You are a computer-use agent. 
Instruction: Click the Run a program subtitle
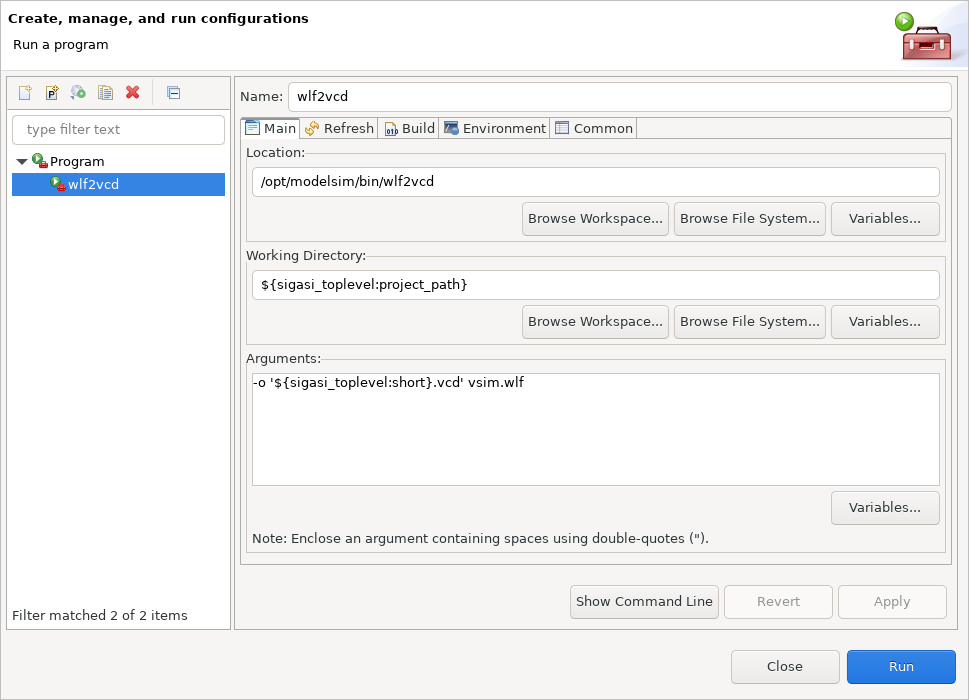pos(61,44)
